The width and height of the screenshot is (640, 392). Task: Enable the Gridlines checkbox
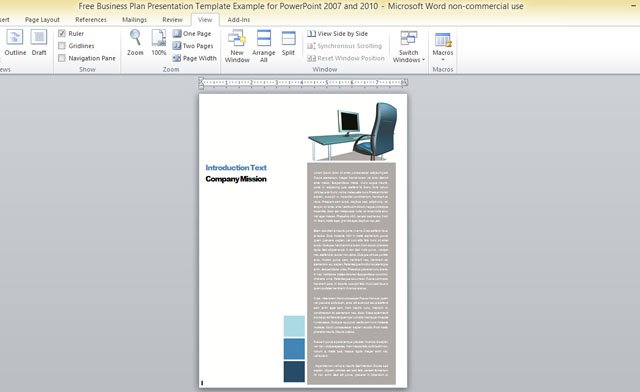click(62, 46)
